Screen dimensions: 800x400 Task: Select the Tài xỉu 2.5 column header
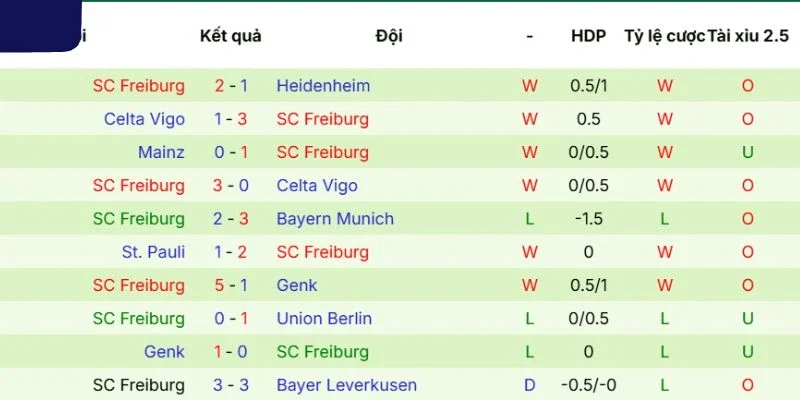pos(748,36)
